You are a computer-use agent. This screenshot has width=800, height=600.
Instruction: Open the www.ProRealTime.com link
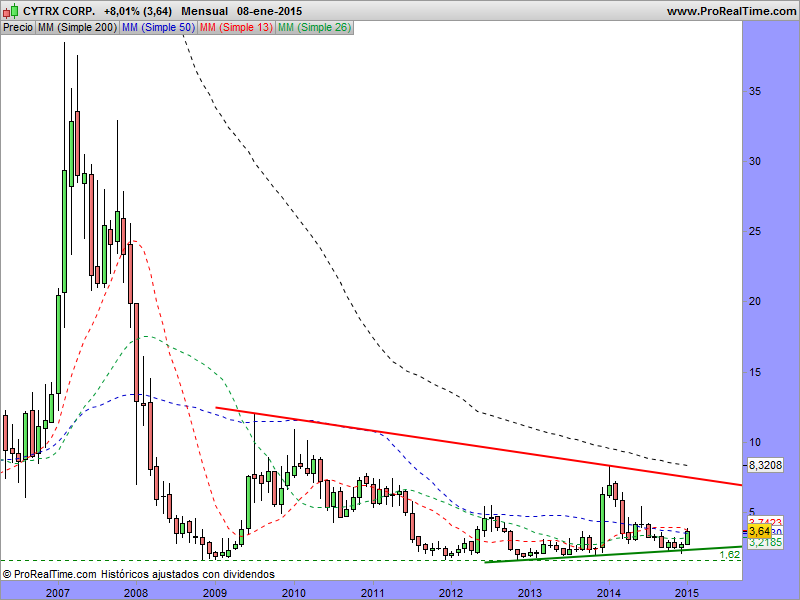[x=731, y=11]
